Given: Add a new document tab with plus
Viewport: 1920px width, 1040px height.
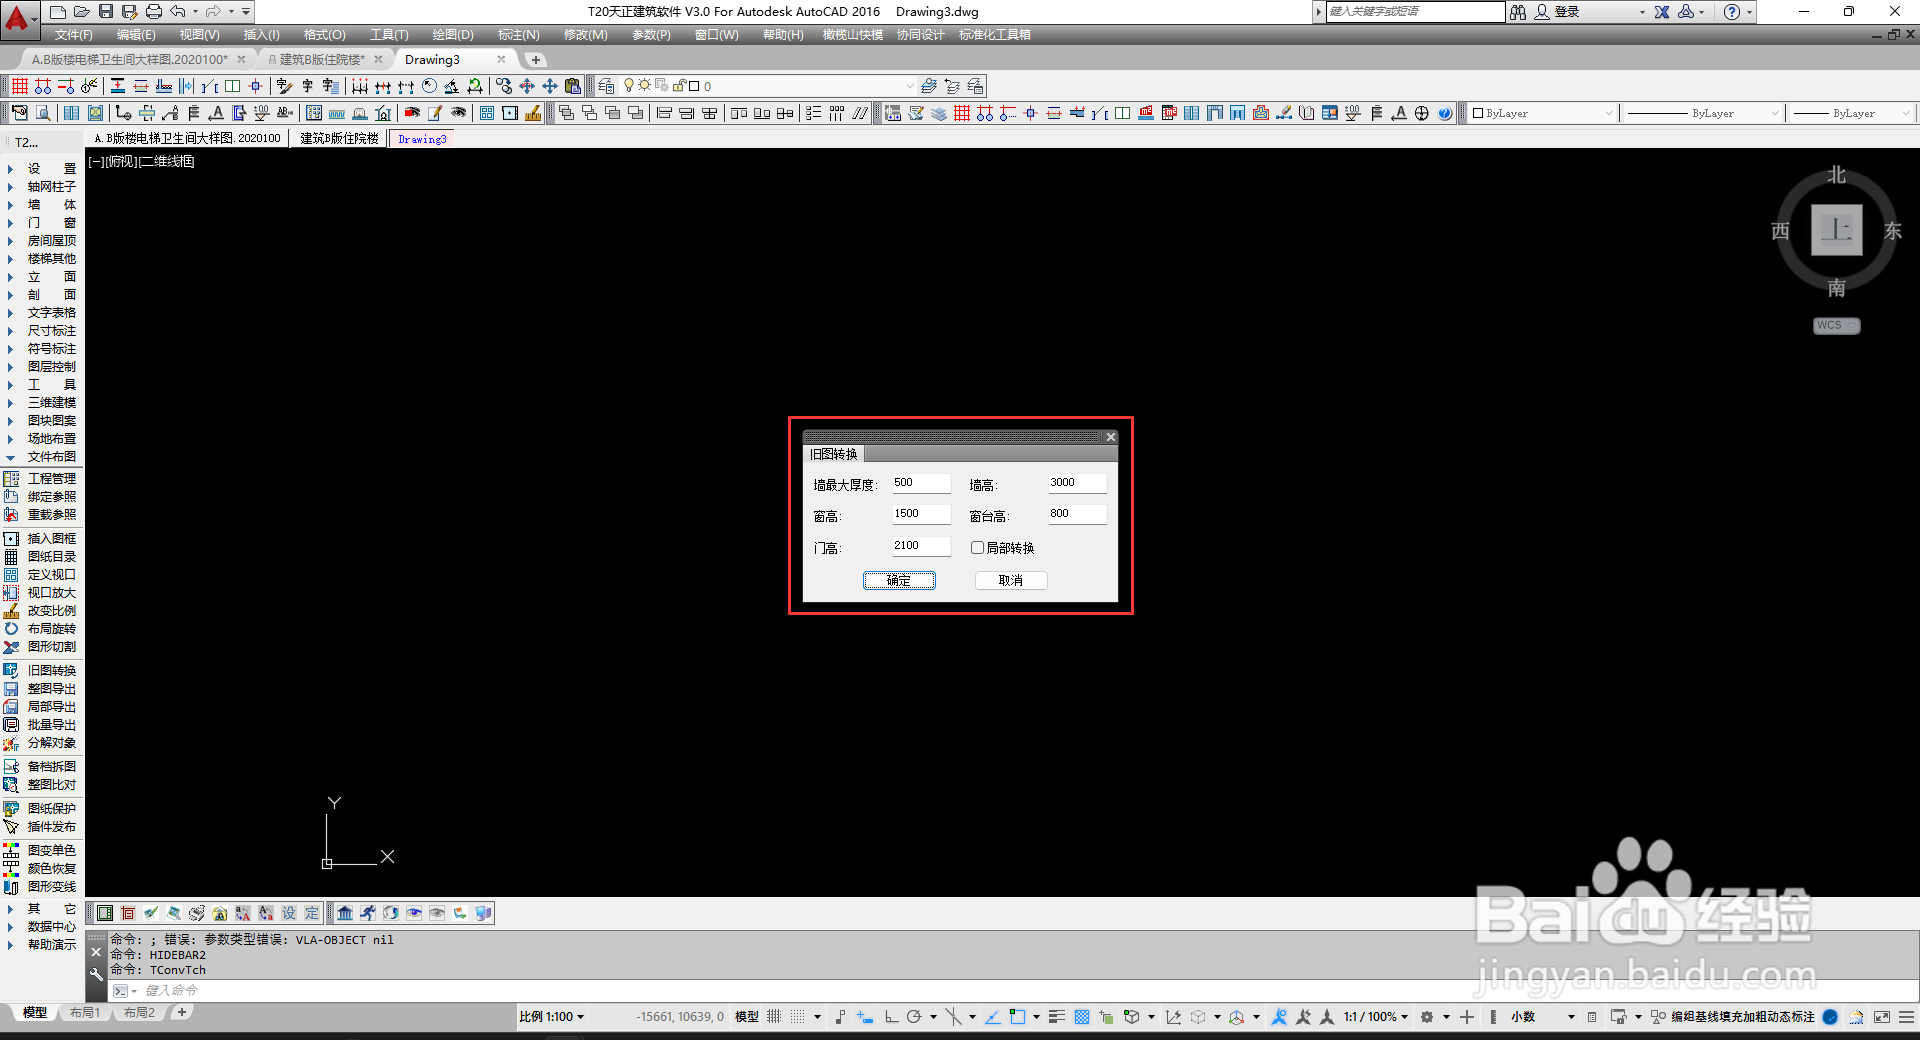Looking at the screenshot, I should tap(536, 60).
